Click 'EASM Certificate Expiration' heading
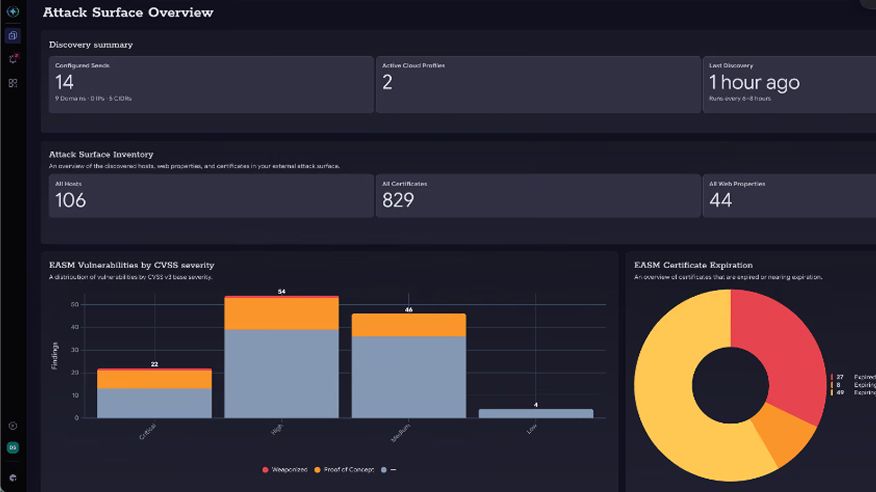Viewport: 876px width, 492px height. point(693,265)
